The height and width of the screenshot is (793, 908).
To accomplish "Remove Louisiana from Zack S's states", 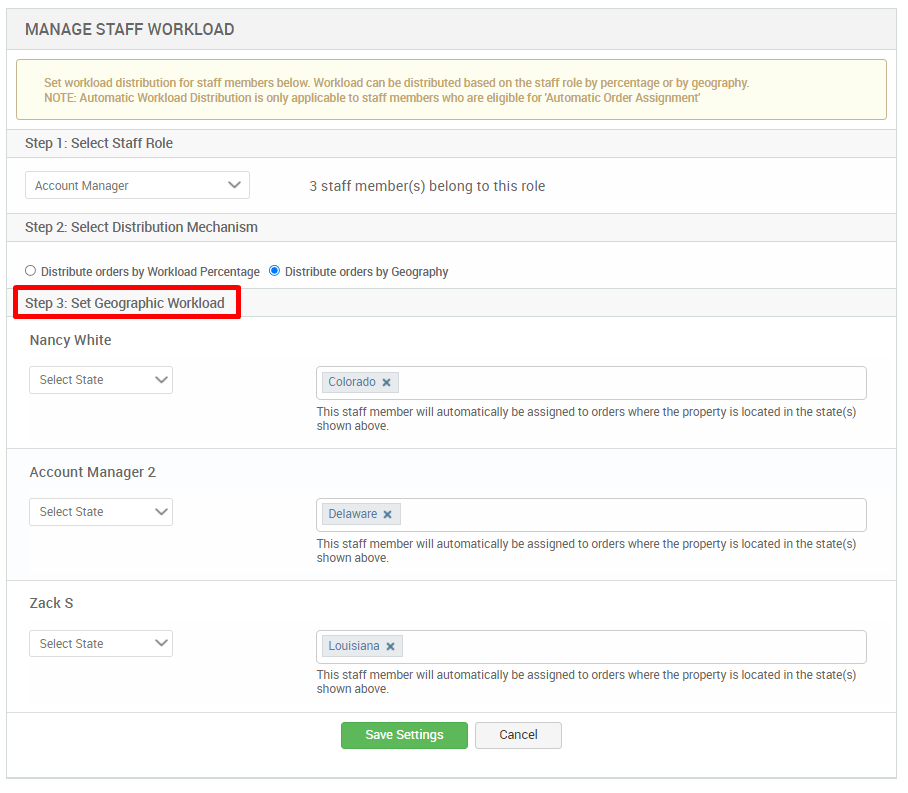I will (x=390, y=646).
